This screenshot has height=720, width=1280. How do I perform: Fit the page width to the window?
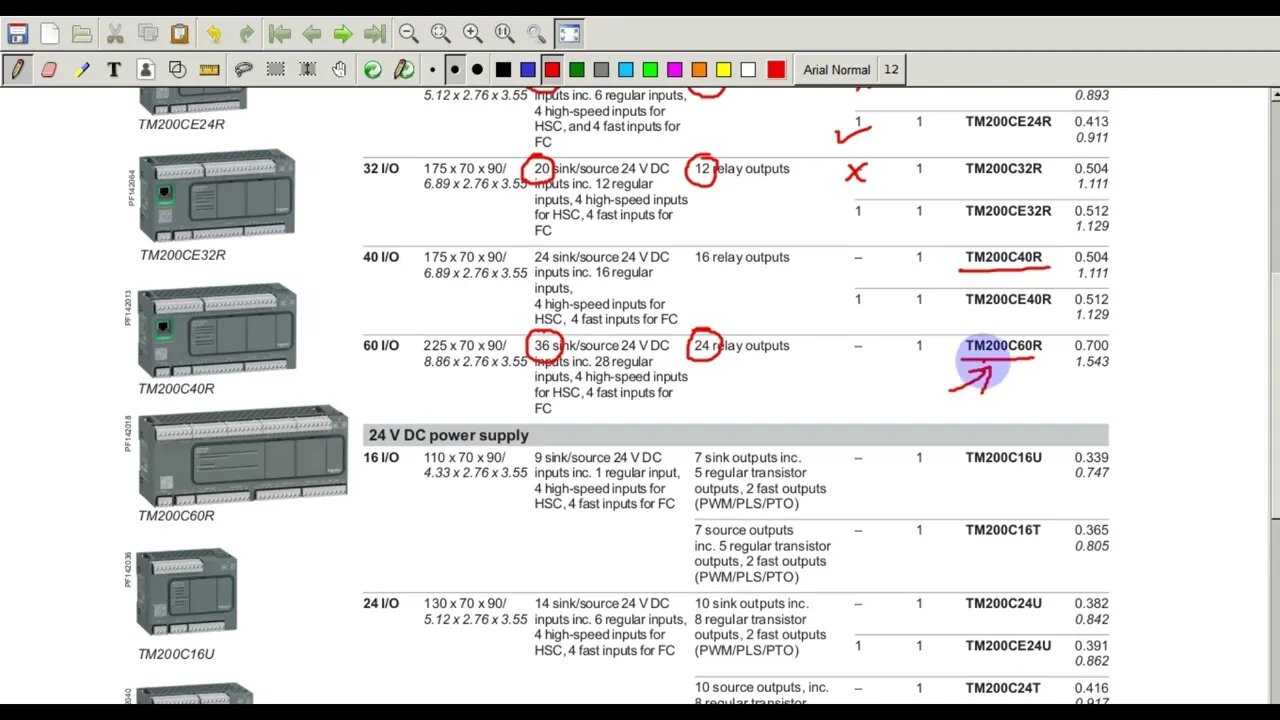[440, 34]
